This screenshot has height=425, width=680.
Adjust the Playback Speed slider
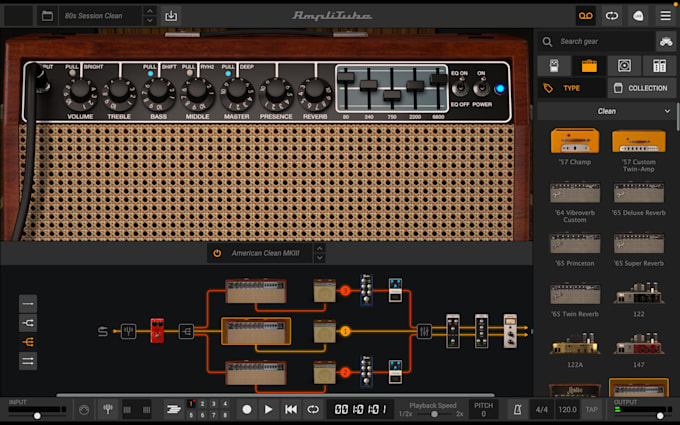434,414
